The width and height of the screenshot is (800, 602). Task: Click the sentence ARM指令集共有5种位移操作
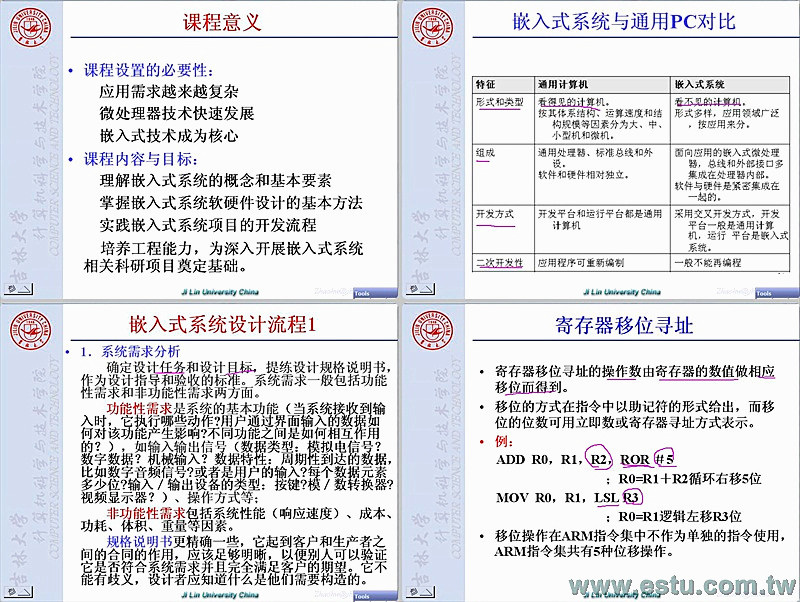(584, 551)
